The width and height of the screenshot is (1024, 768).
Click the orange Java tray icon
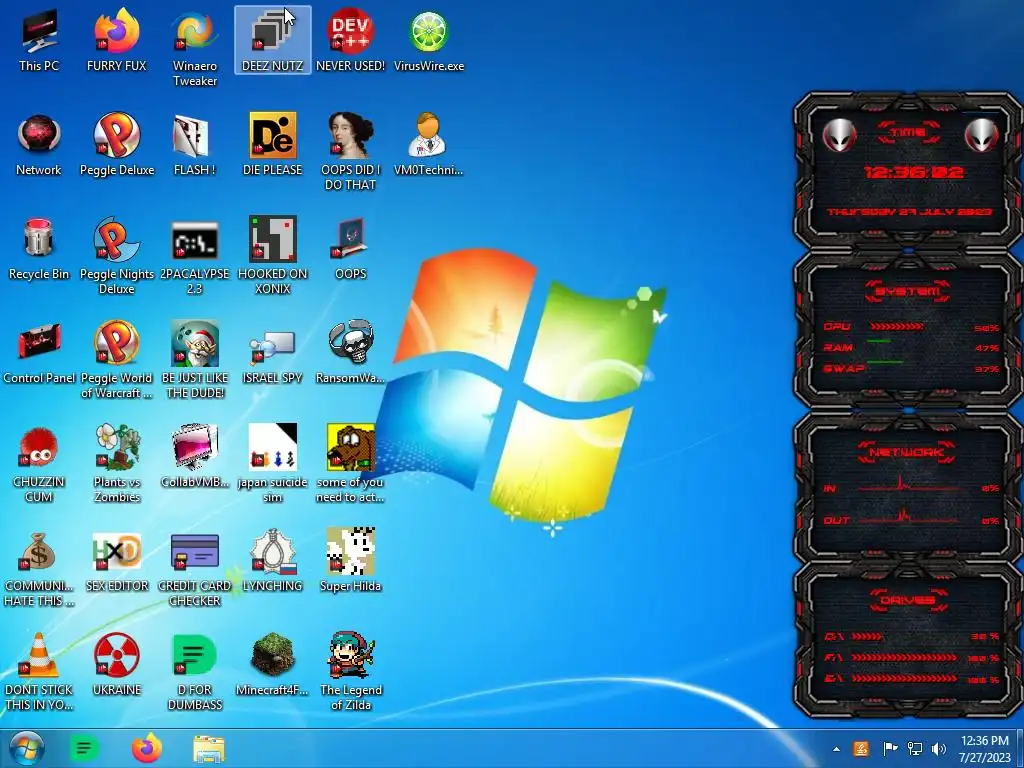click(861, 749)
